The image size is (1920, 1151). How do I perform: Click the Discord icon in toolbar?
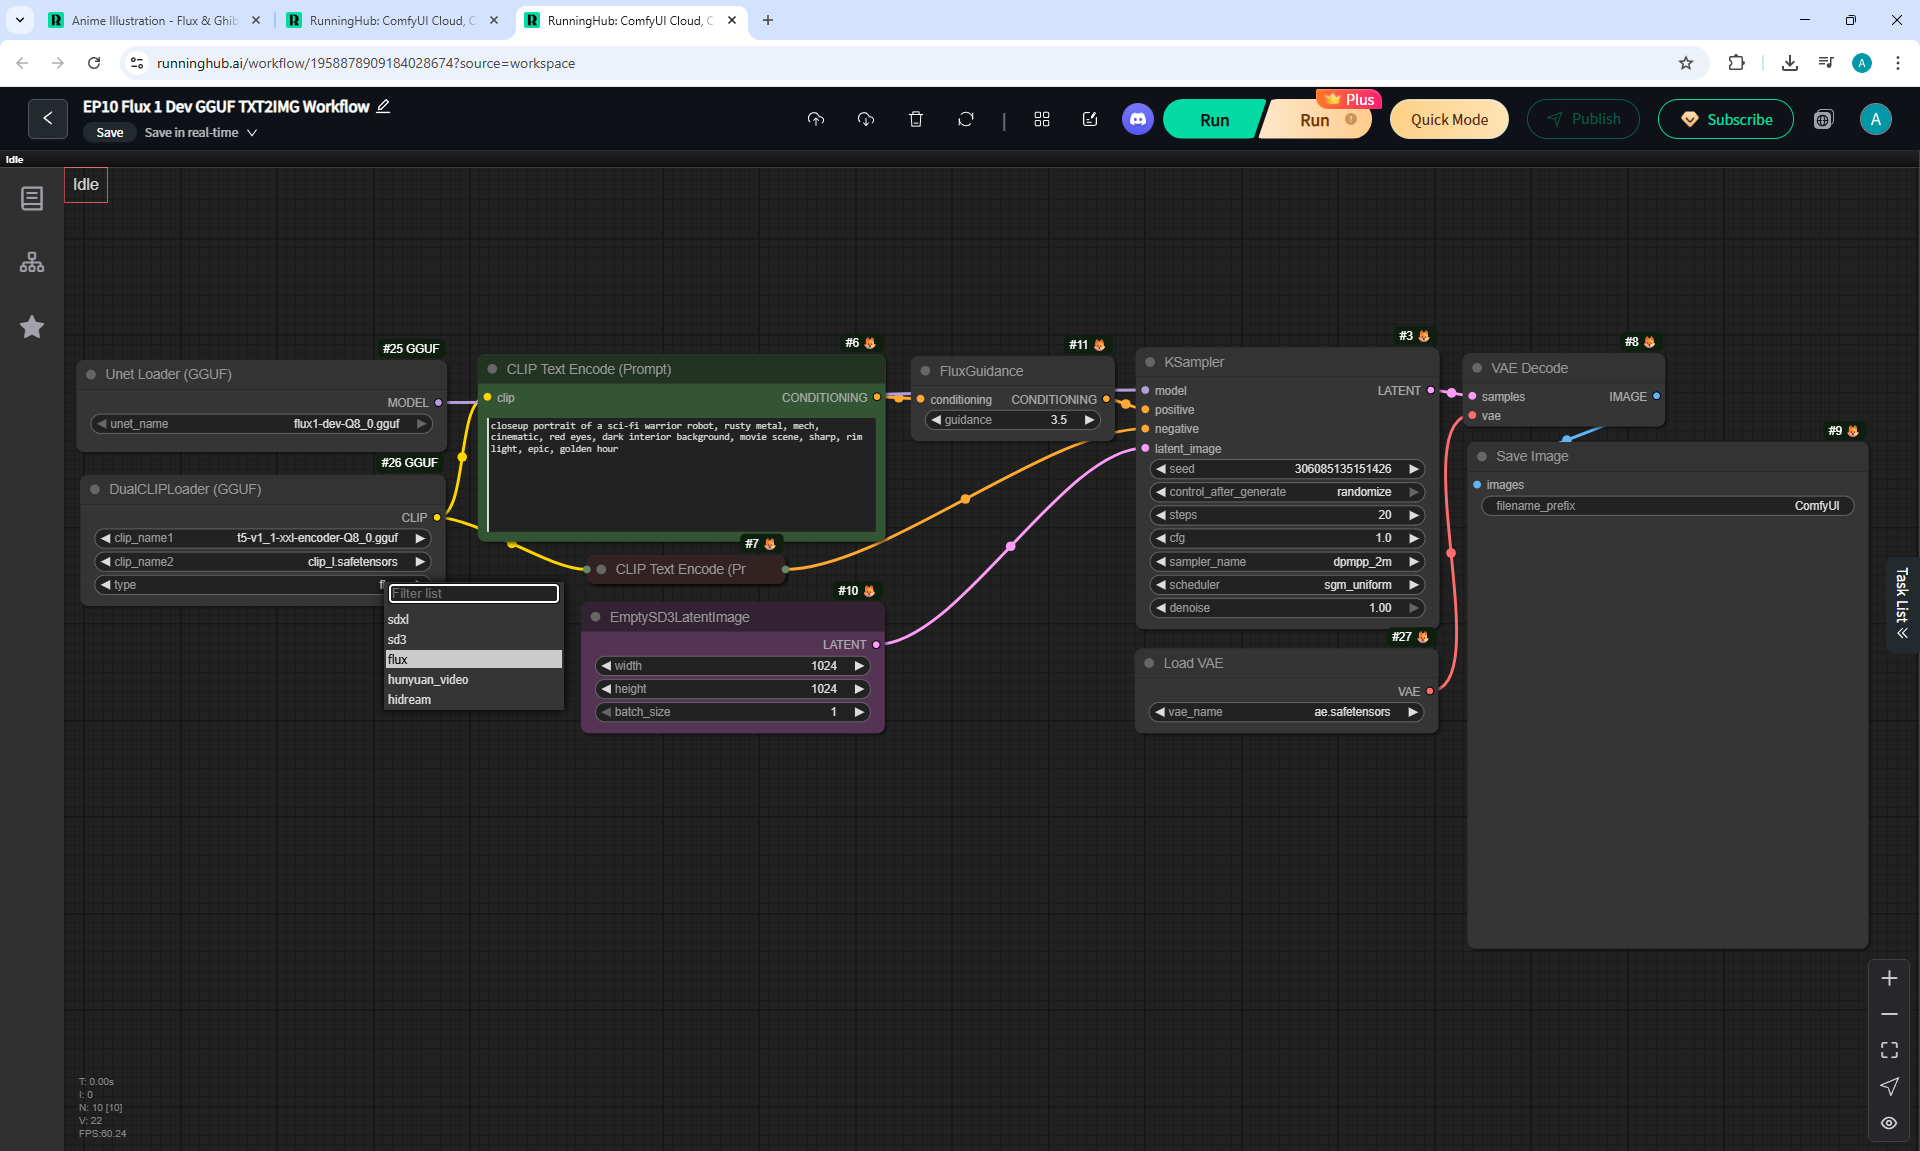coord(1137,119)
